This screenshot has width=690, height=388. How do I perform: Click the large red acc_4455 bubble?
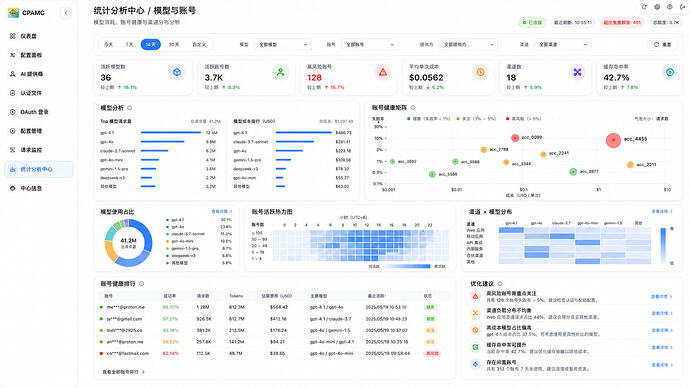pyautogui.click(x=613, y=140)
